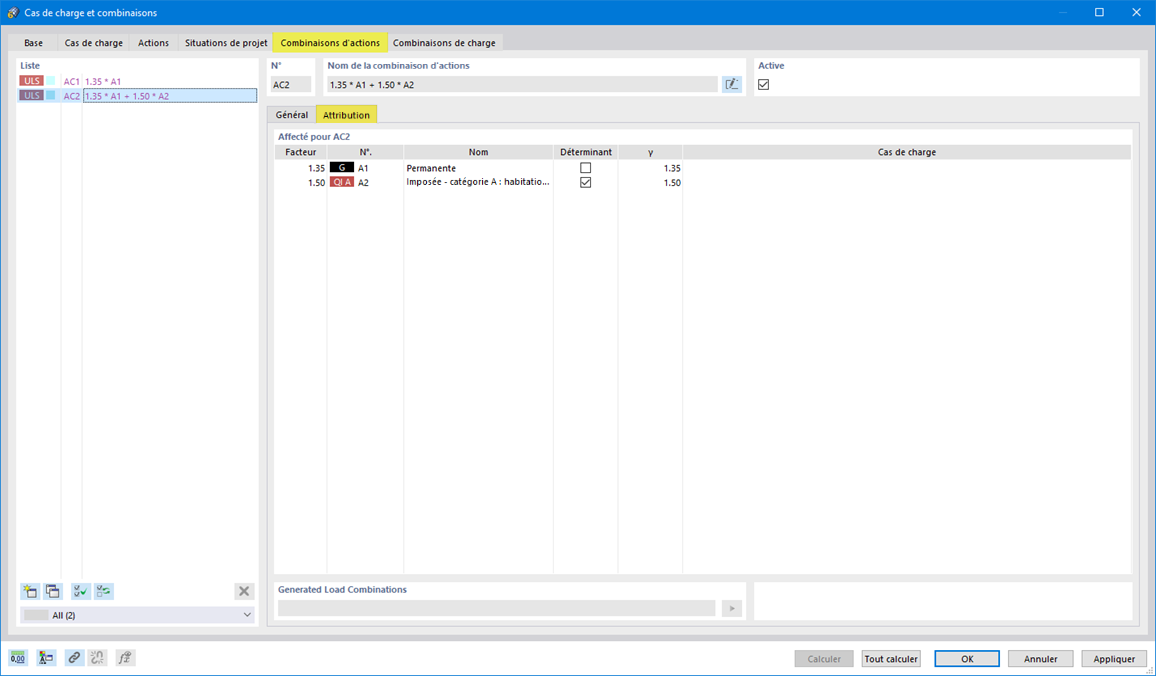1156x676 pixels.
Task: Click the new action combination icon
Action: [x=30, y=591]
